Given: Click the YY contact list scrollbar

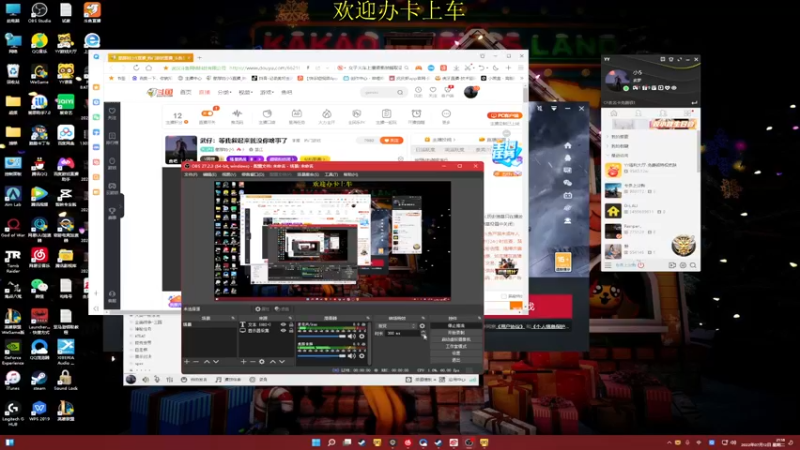Looking at the screenshot, I should click(698, 150).
